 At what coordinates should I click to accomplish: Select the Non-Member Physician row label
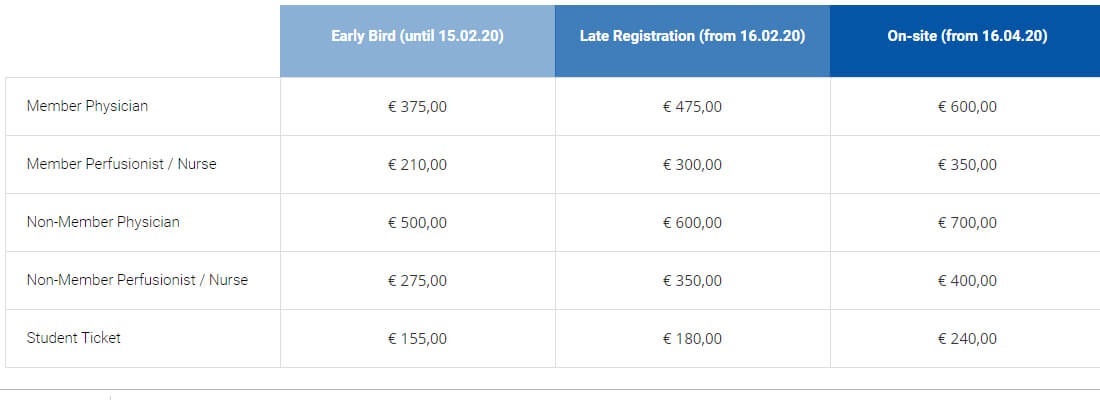click(x=103, y=222)
